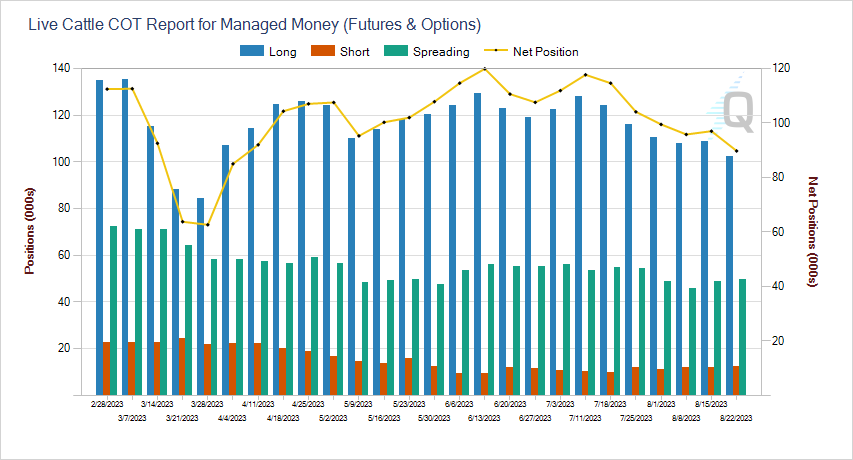Click the green Spreading bar for 2/28/2023
This screenshot has height=460, width=853.
114,310
